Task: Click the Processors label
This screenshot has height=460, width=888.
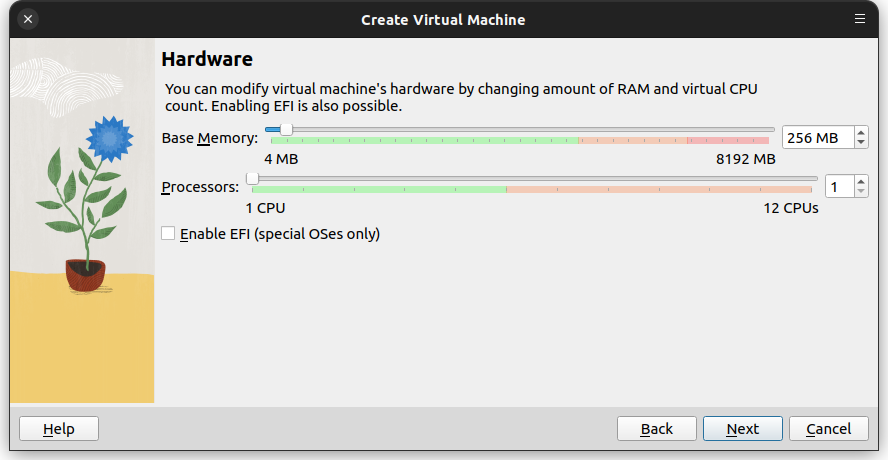Action: pyautogui.click(x=200, y=188)
